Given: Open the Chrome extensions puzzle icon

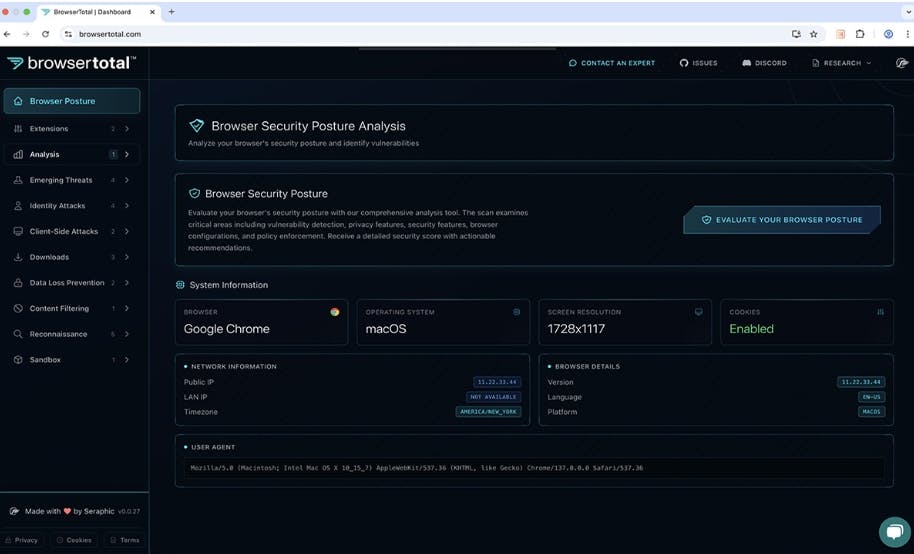Looking at the screenshot, I should click(x=860, y=34).
